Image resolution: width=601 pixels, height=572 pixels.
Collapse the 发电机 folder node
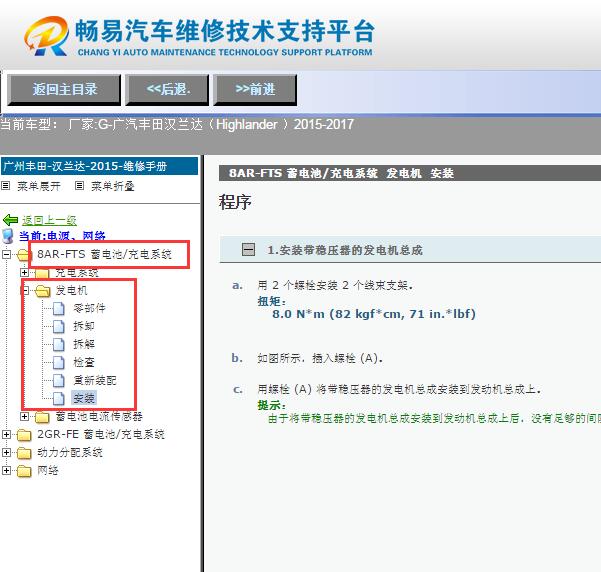coord(24,291)
